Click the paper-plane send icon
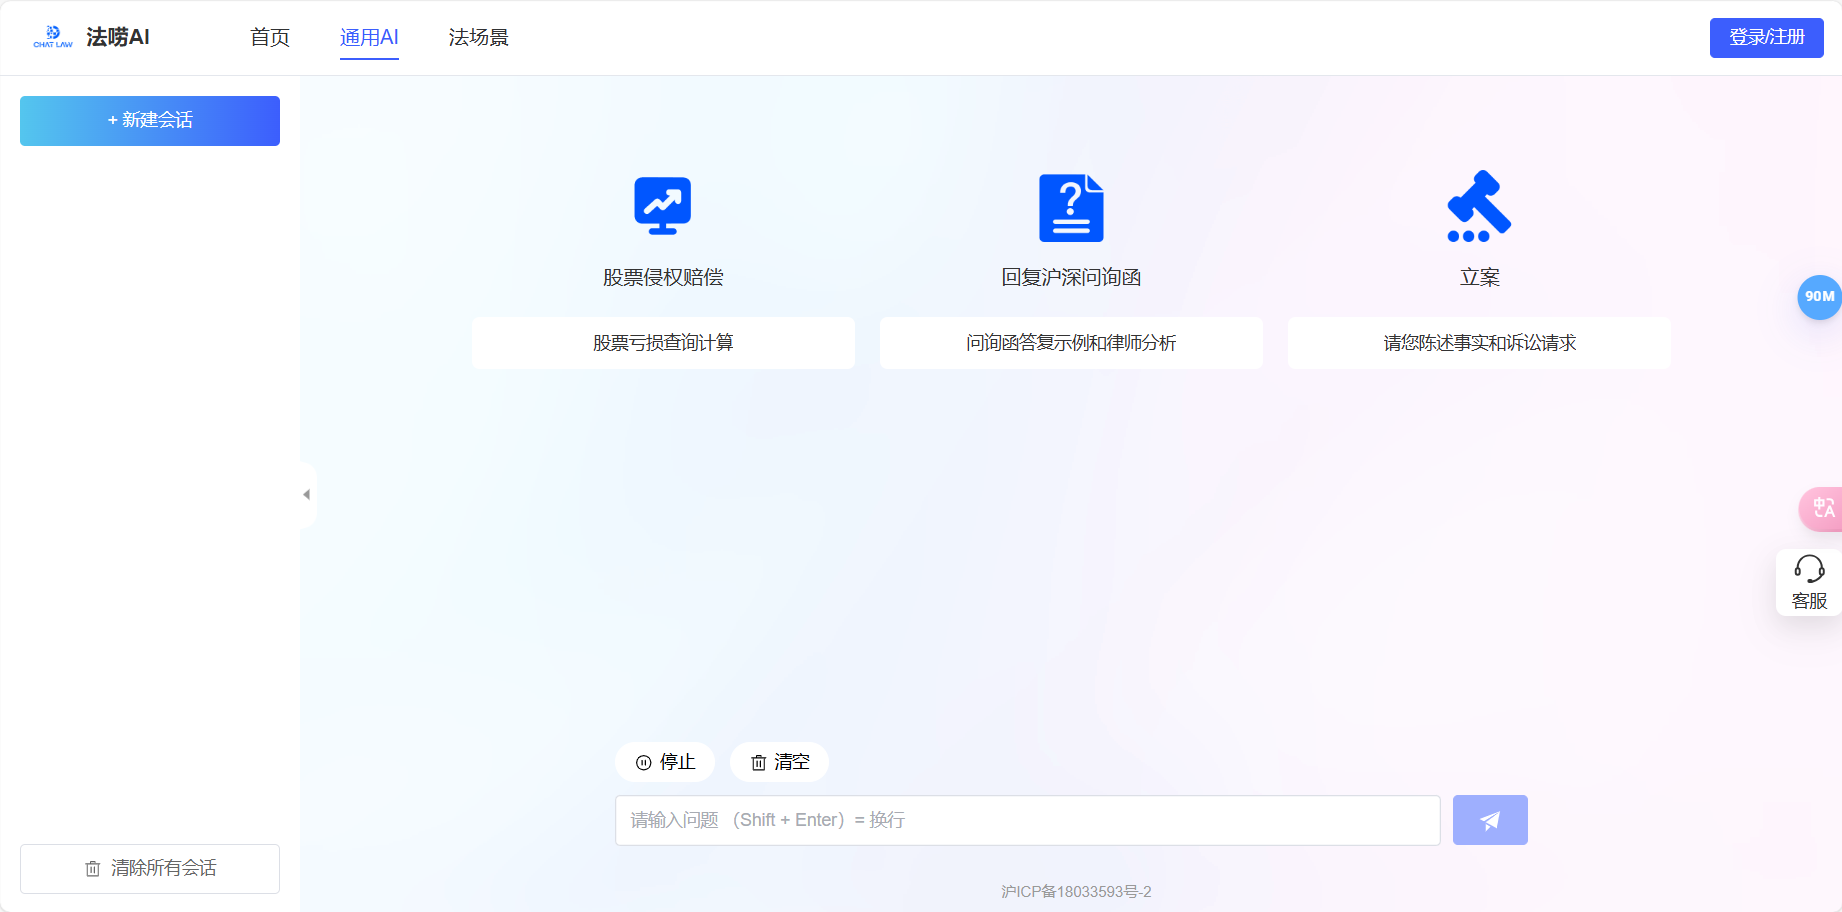1842x912 pixels. tap(1489, 819)
